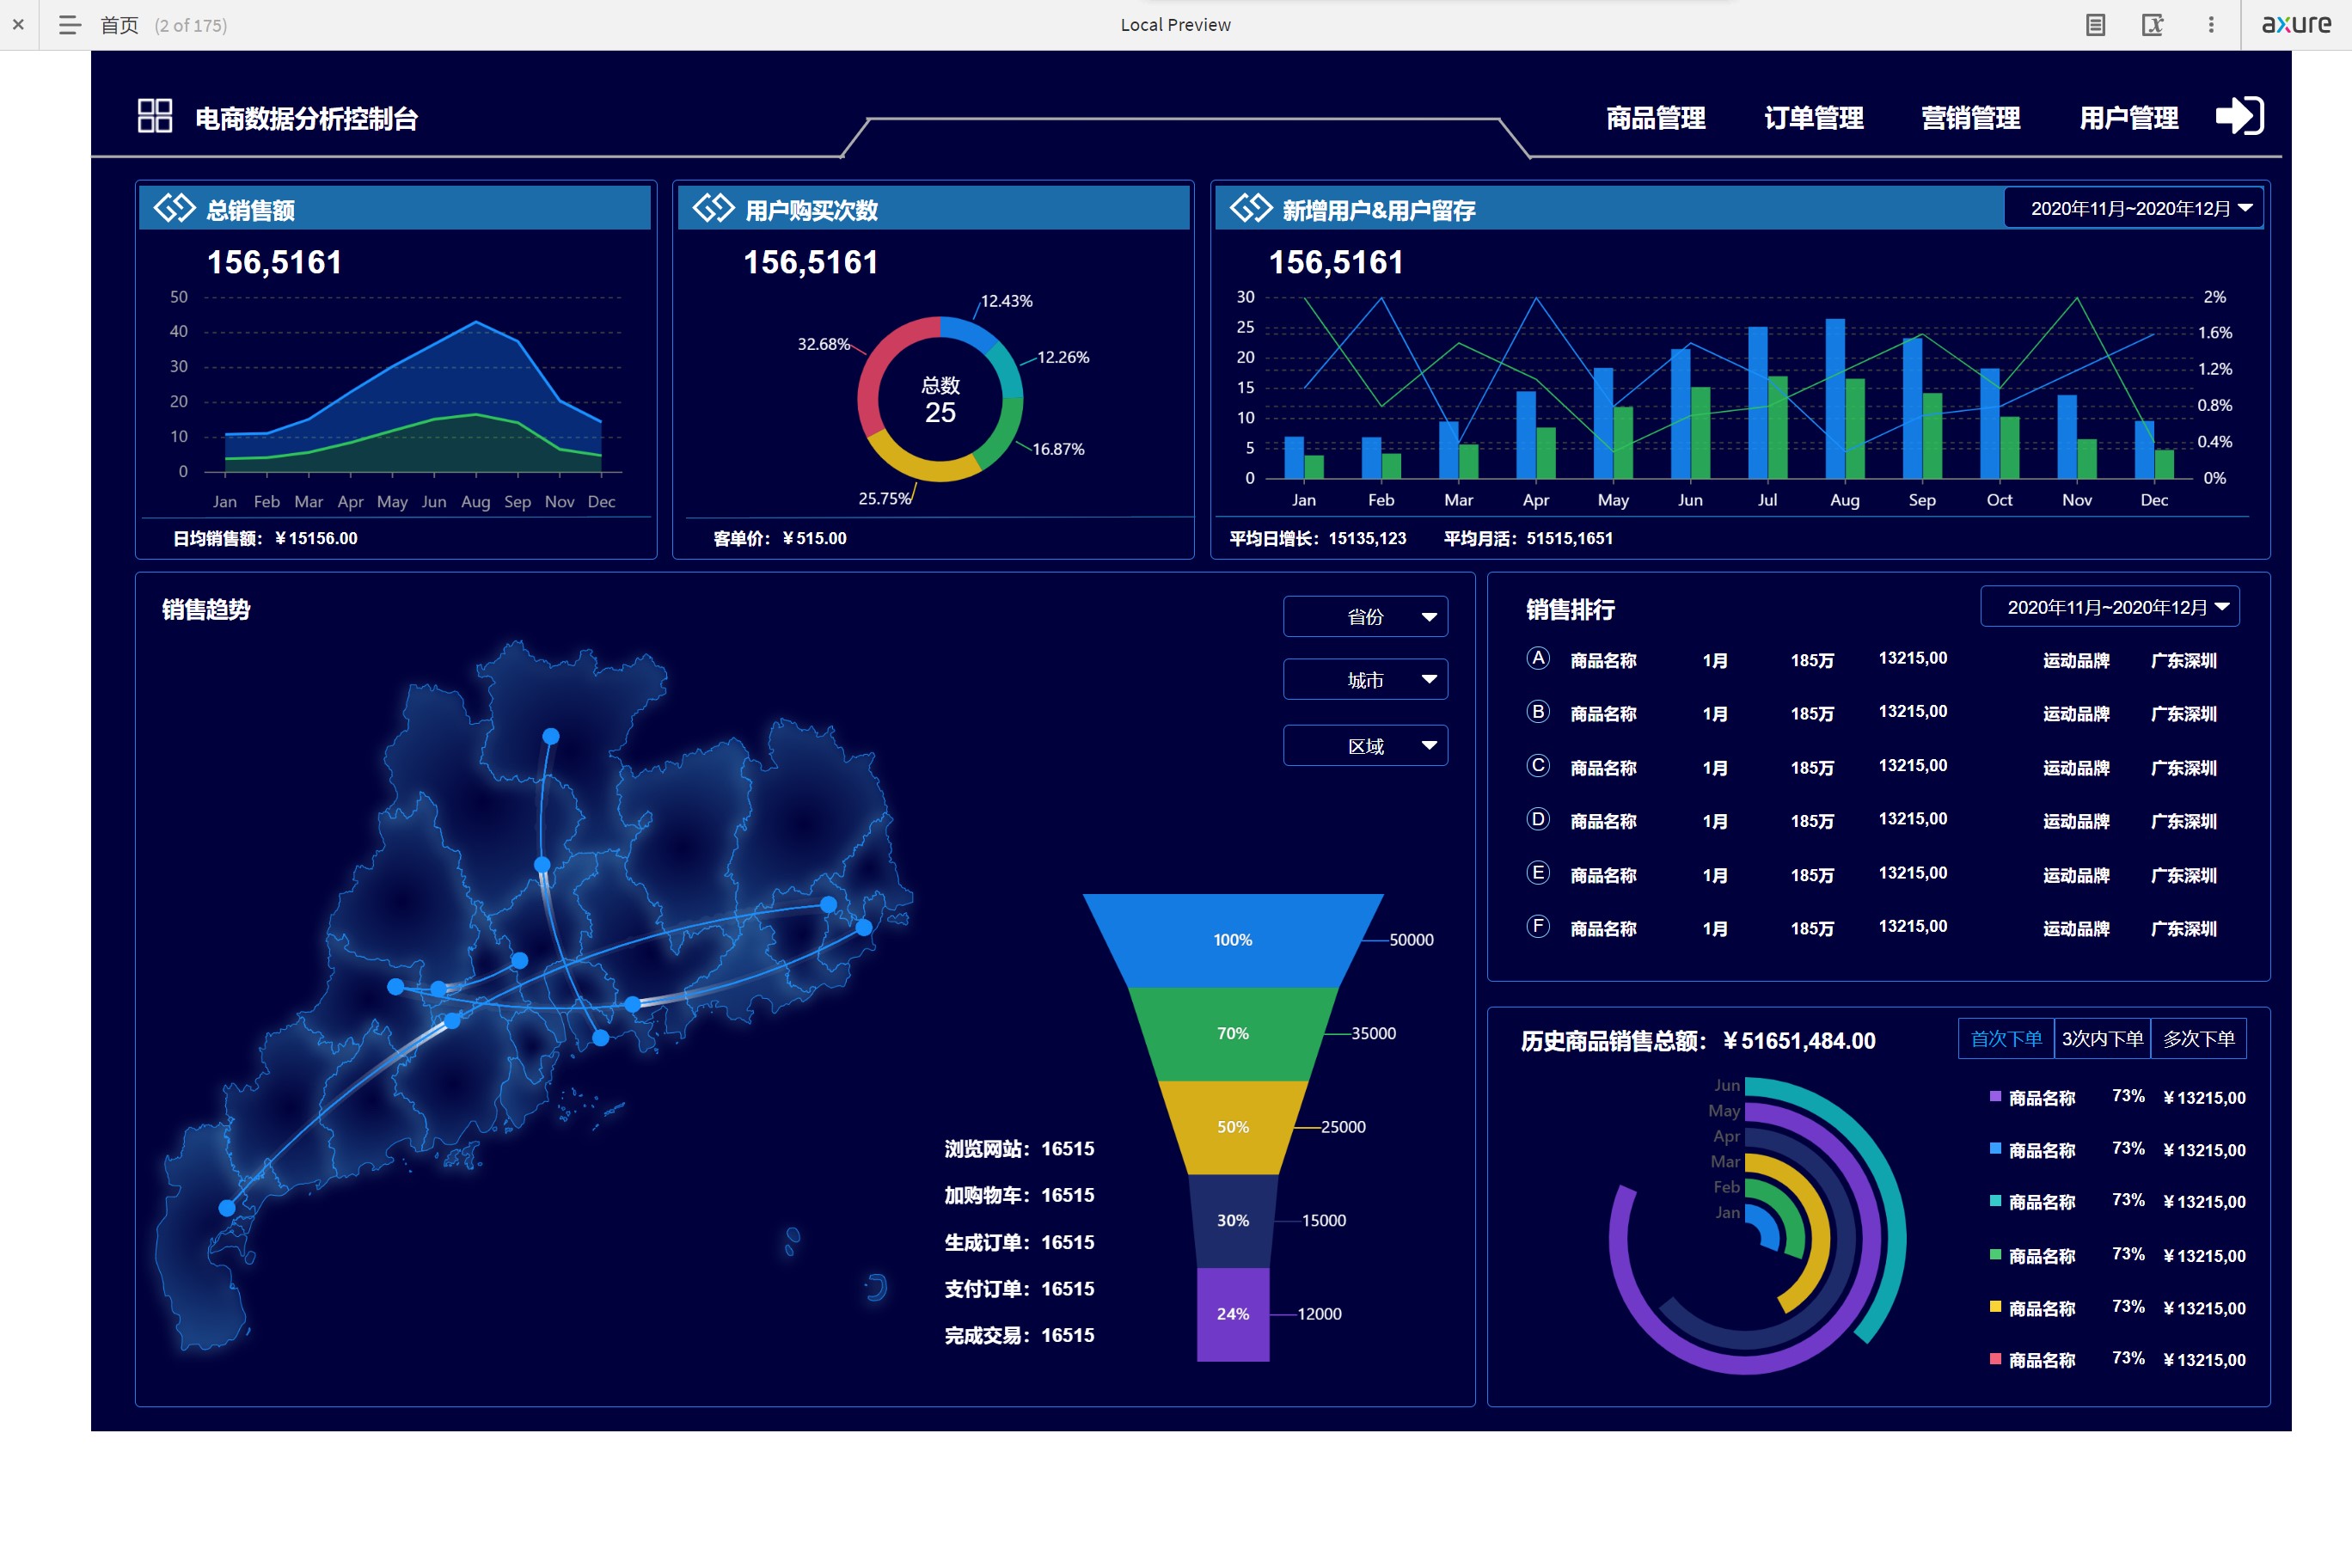This screenshot has width=2352, height=1568.
Task: Open the 省份 dropdown
Action: point(1366,617)
